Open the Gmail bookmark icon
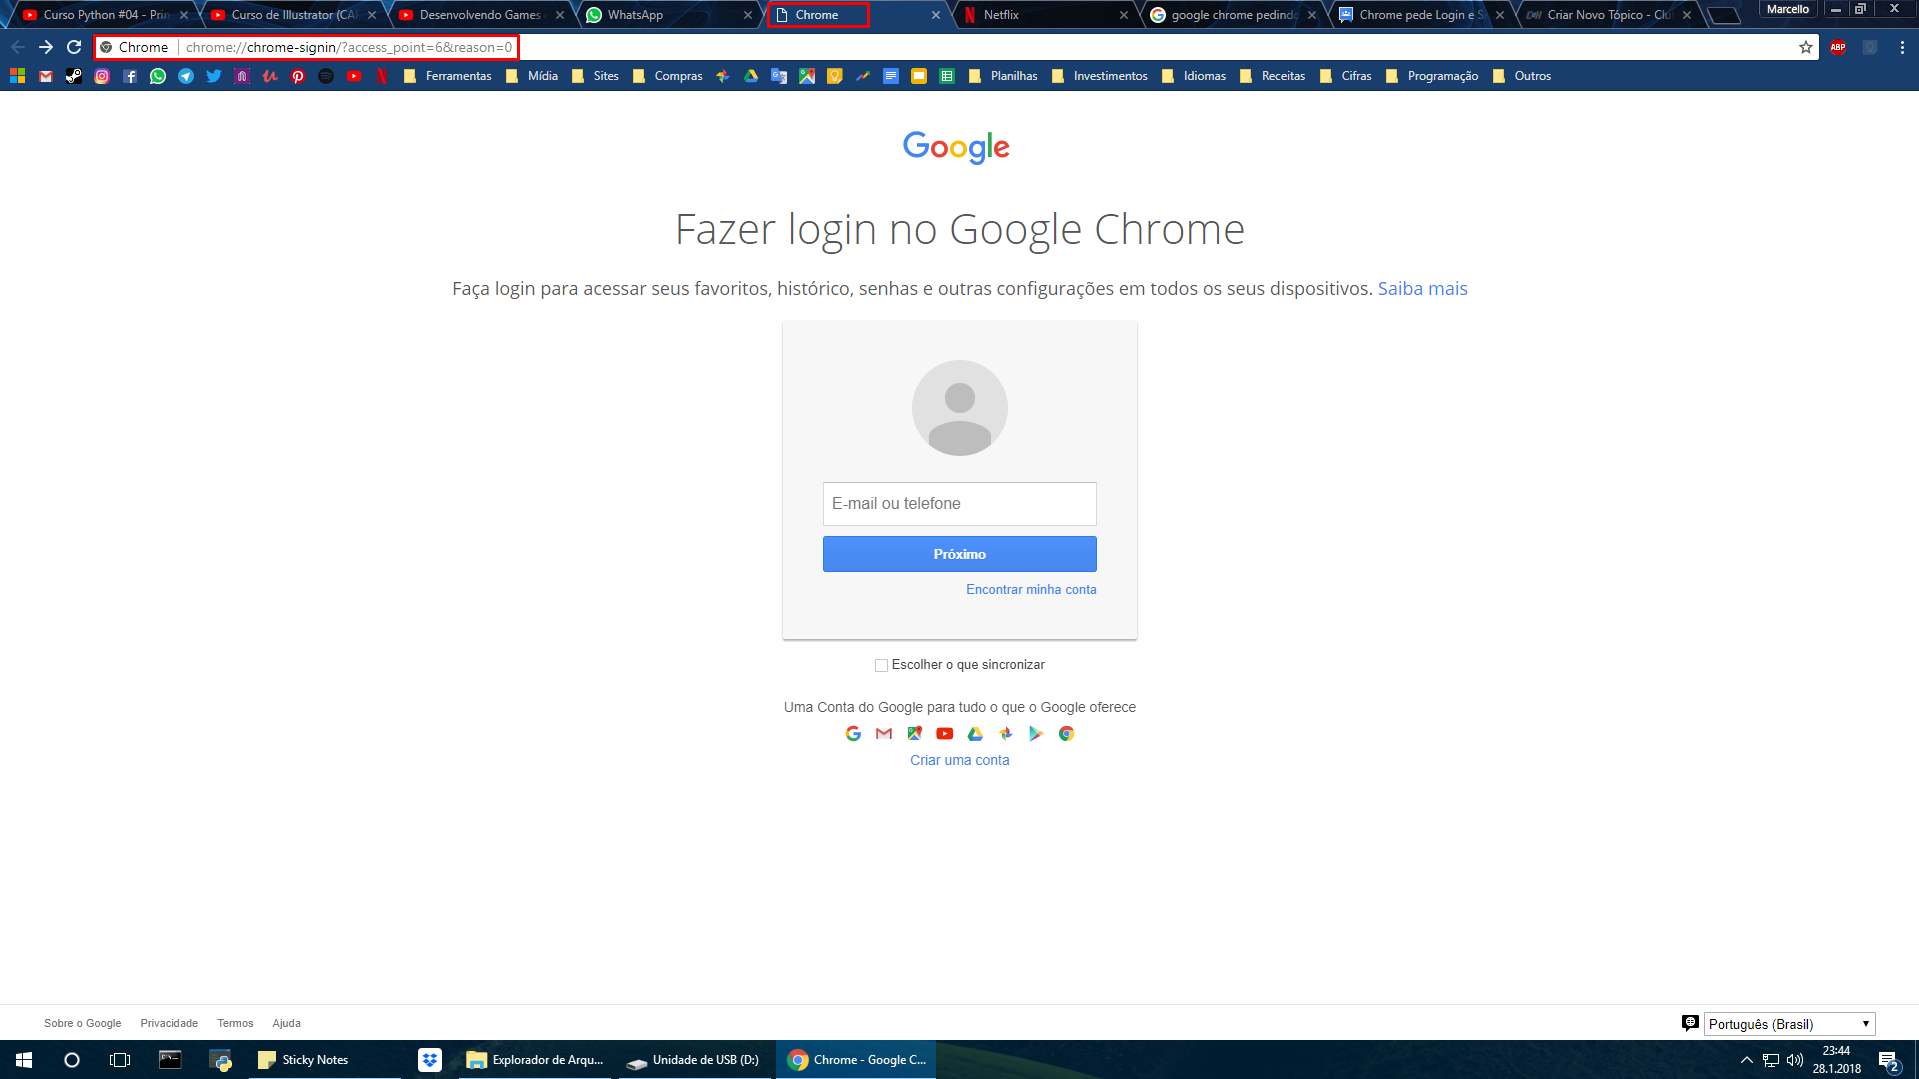The width and height of the screenshot is (1919, 1079). coord(46,76)
